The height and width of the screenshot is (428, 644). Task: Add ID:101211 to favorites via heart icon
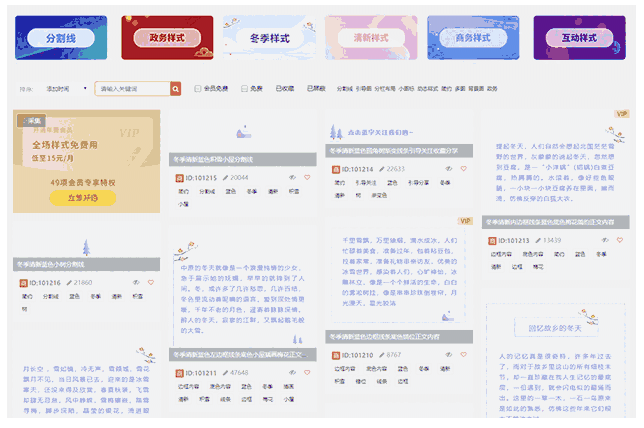307,373
